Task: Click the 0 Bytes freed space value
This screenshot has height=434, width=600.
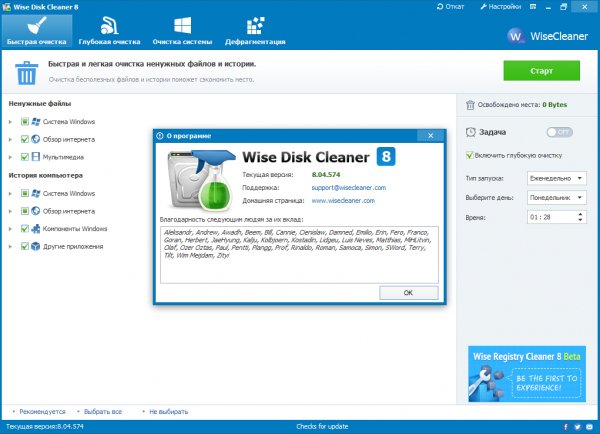Action: click(554, 104)
